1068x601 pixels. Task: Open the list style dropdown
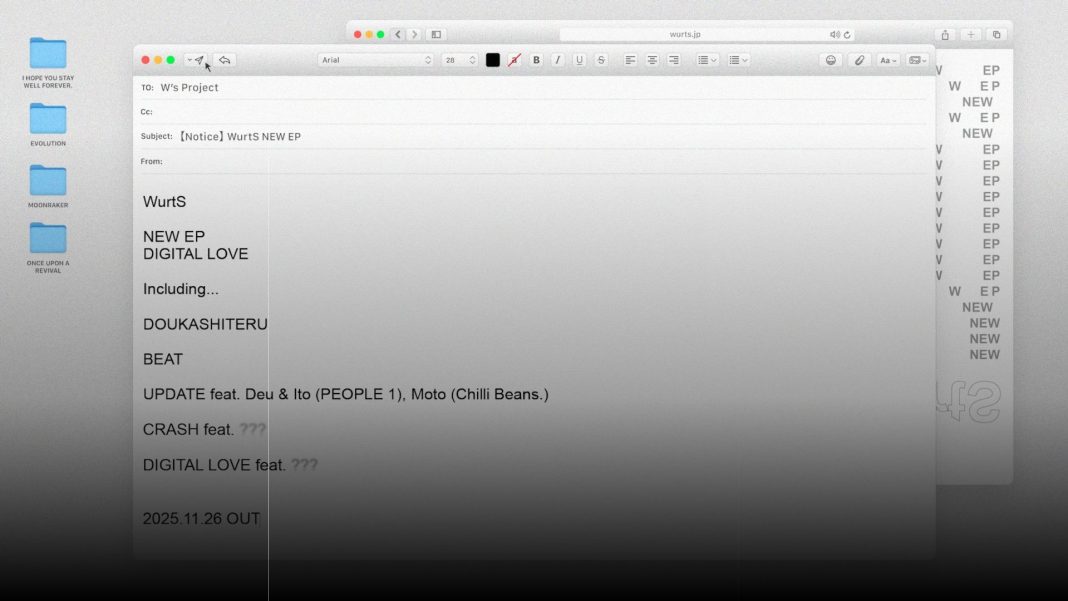707,59
